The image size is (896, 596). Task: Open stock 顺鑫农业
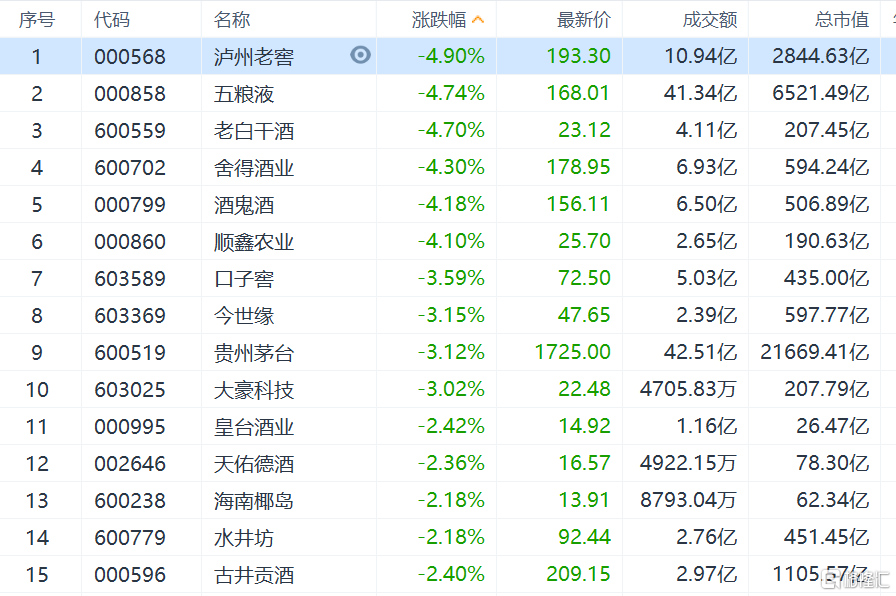[x=254, y=242]
